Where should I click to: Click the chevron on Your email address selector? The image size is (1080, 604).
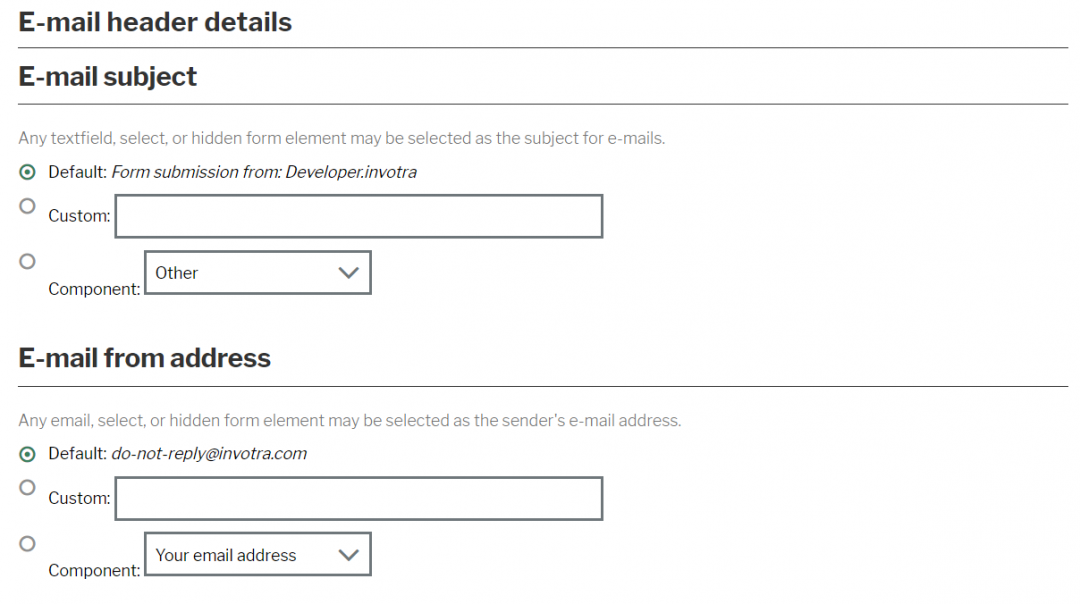pyautogui.click(x=348, y=554)
